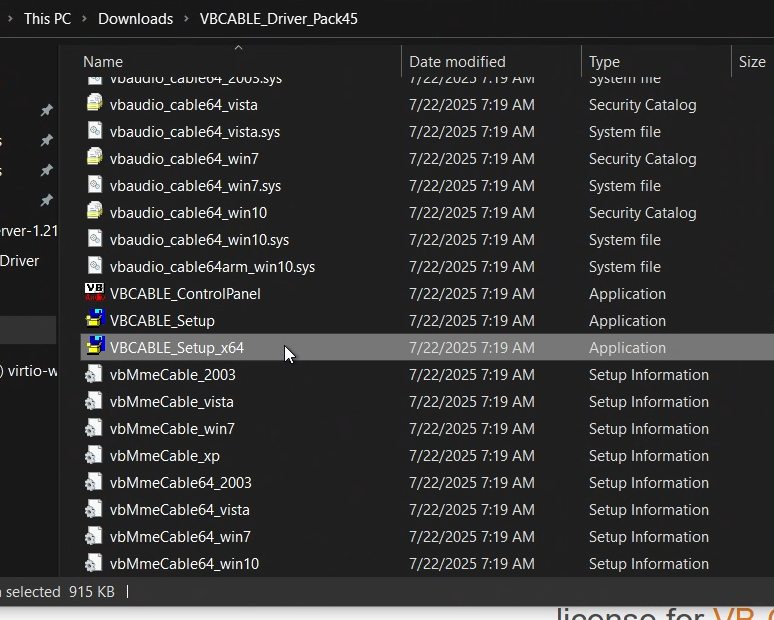Viewport: 774px width, 620px height.
Task: Toggle sort direction arrow above Name column
Action: 238,47
